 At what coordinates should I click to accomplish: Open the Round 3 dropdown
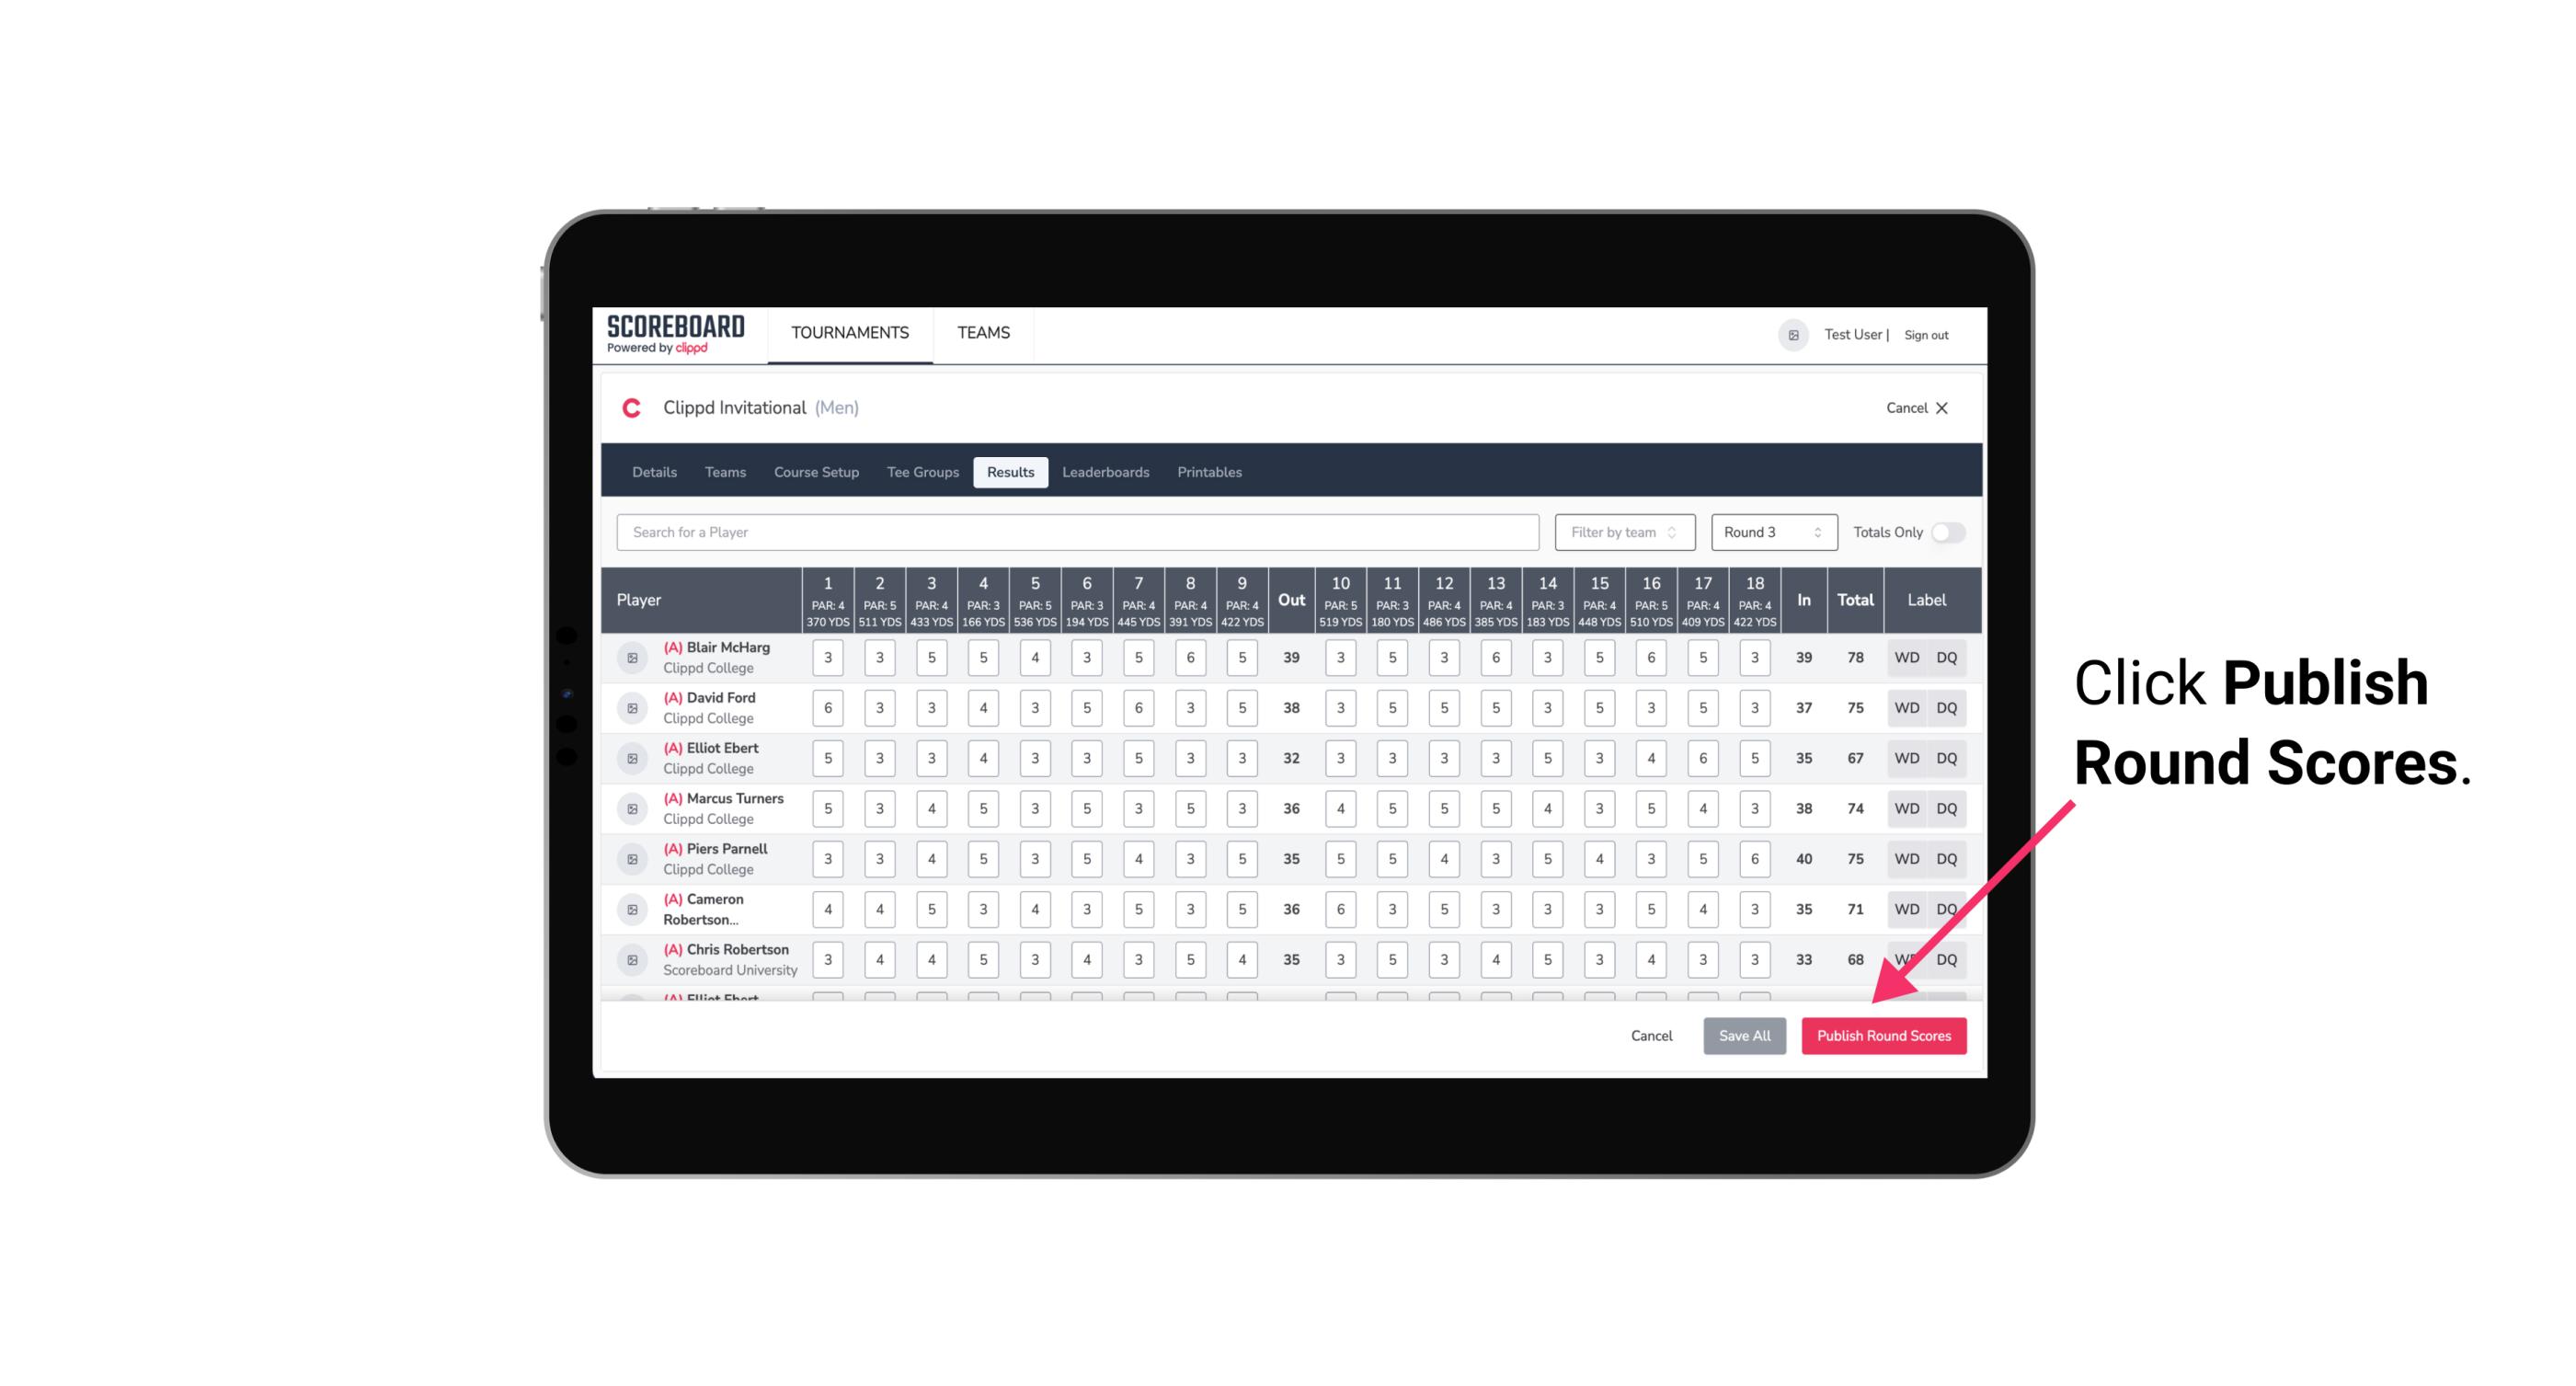(x=1770, y=531)
